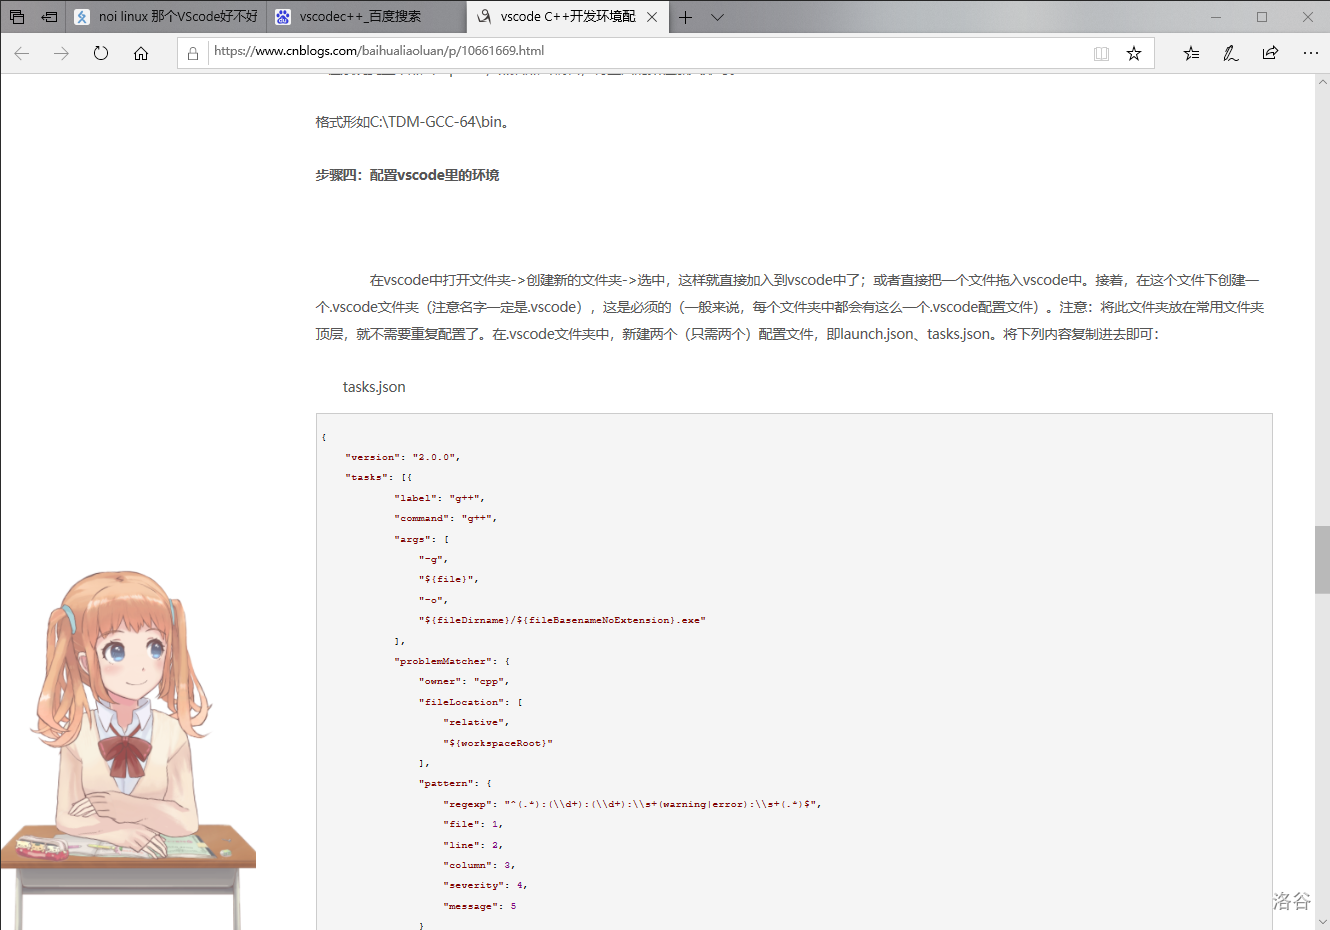Click the browser Back arrow

[x=22, y=53]
